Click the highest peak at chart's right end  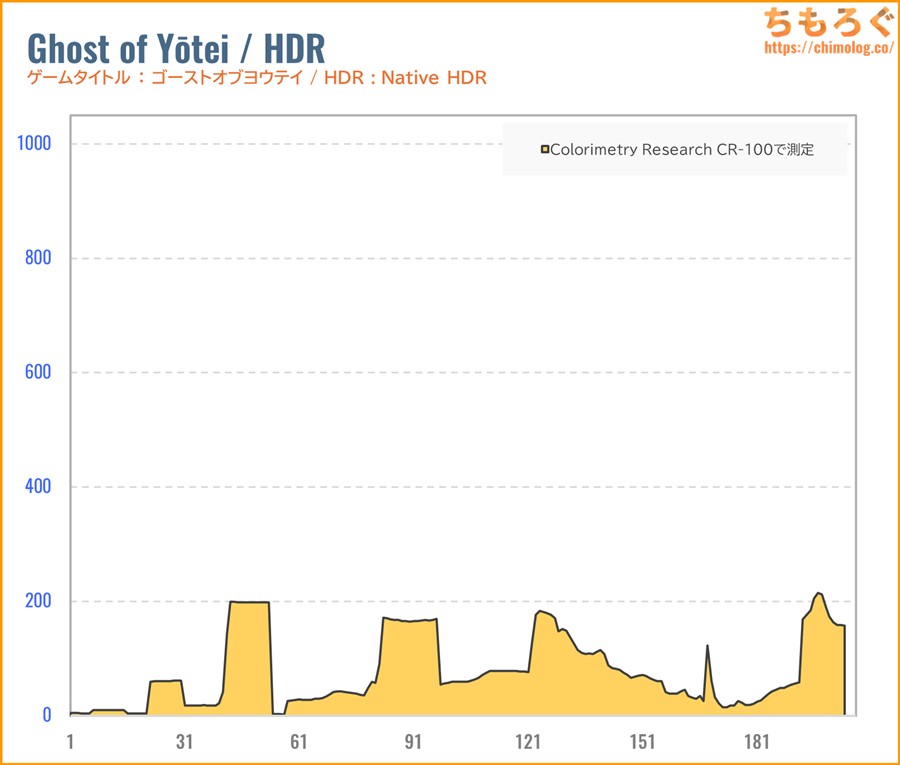click(819, 595)
